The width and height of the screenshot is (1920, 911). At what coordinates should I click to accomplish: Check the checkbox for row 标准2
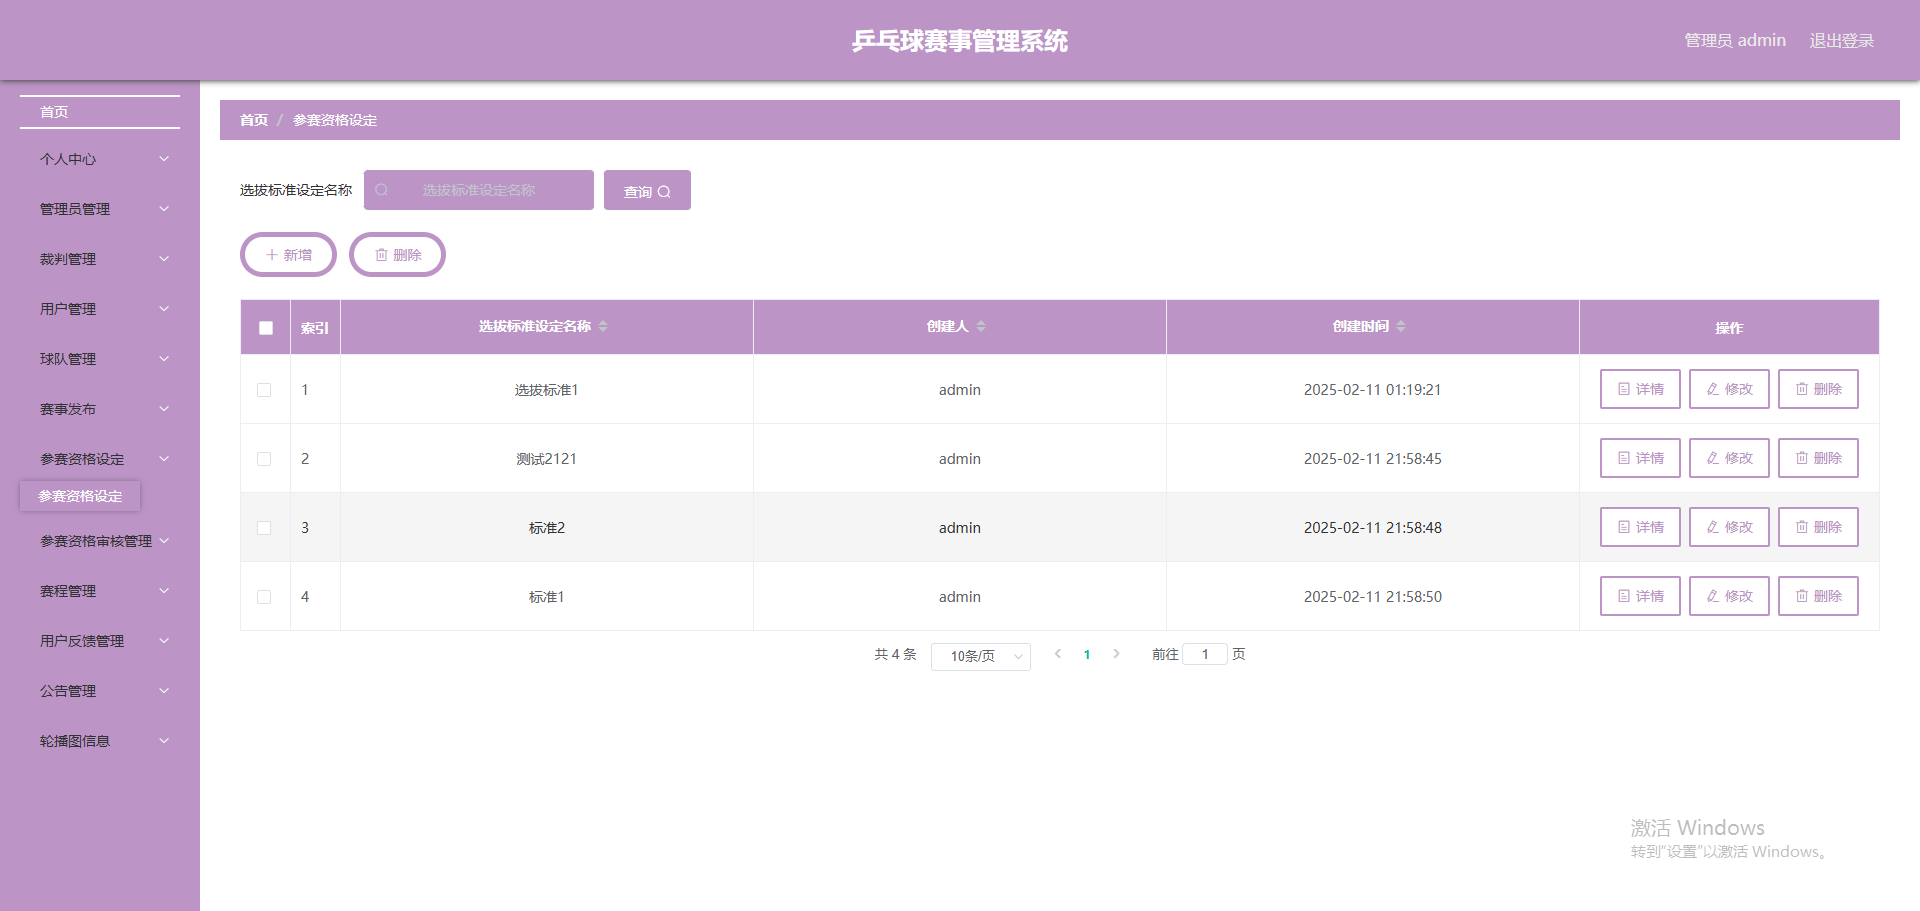(264, 528)
